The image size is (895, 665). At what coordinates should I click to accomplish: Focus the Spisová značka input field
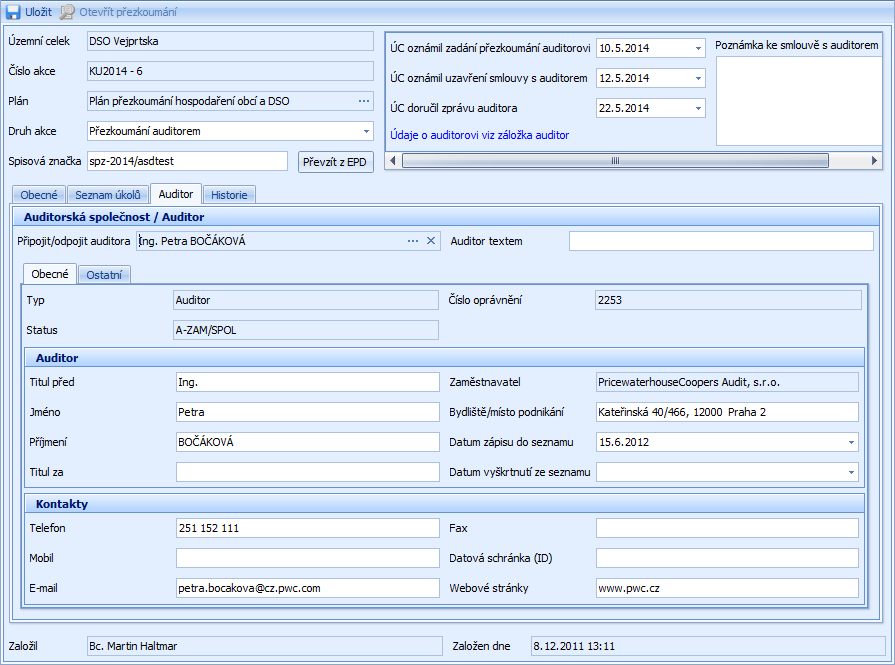tap(187, 161)
